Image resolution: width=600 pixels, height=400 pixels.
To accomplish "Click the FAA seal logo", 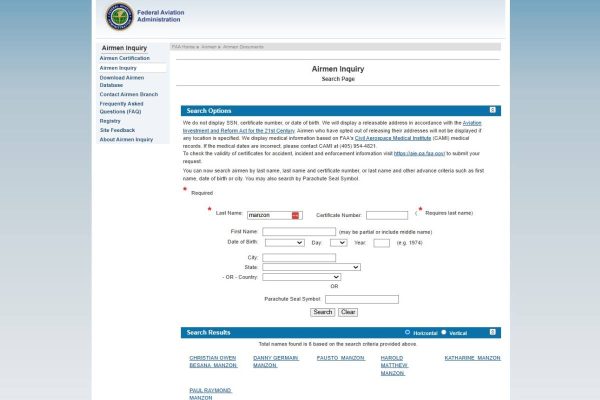I will (119, 16).
